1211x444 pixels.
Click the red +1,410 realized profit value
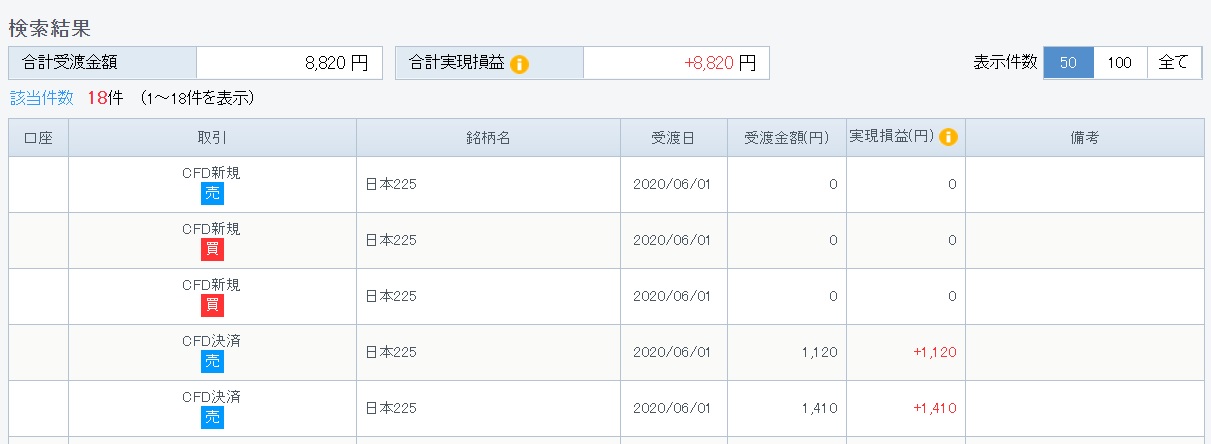coord(934,408)
